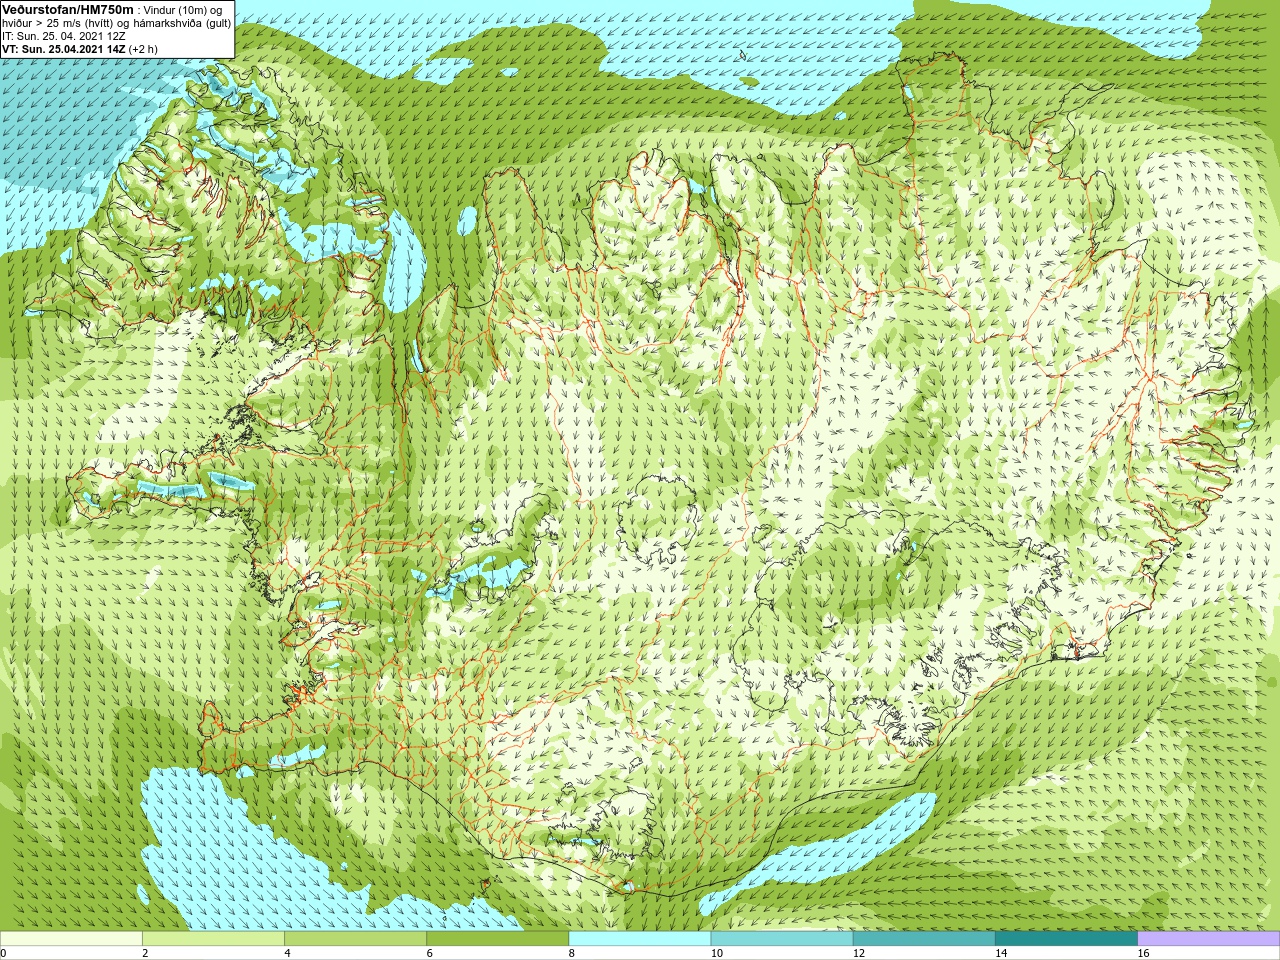Click the legend value '14'

coord(1001,953)
